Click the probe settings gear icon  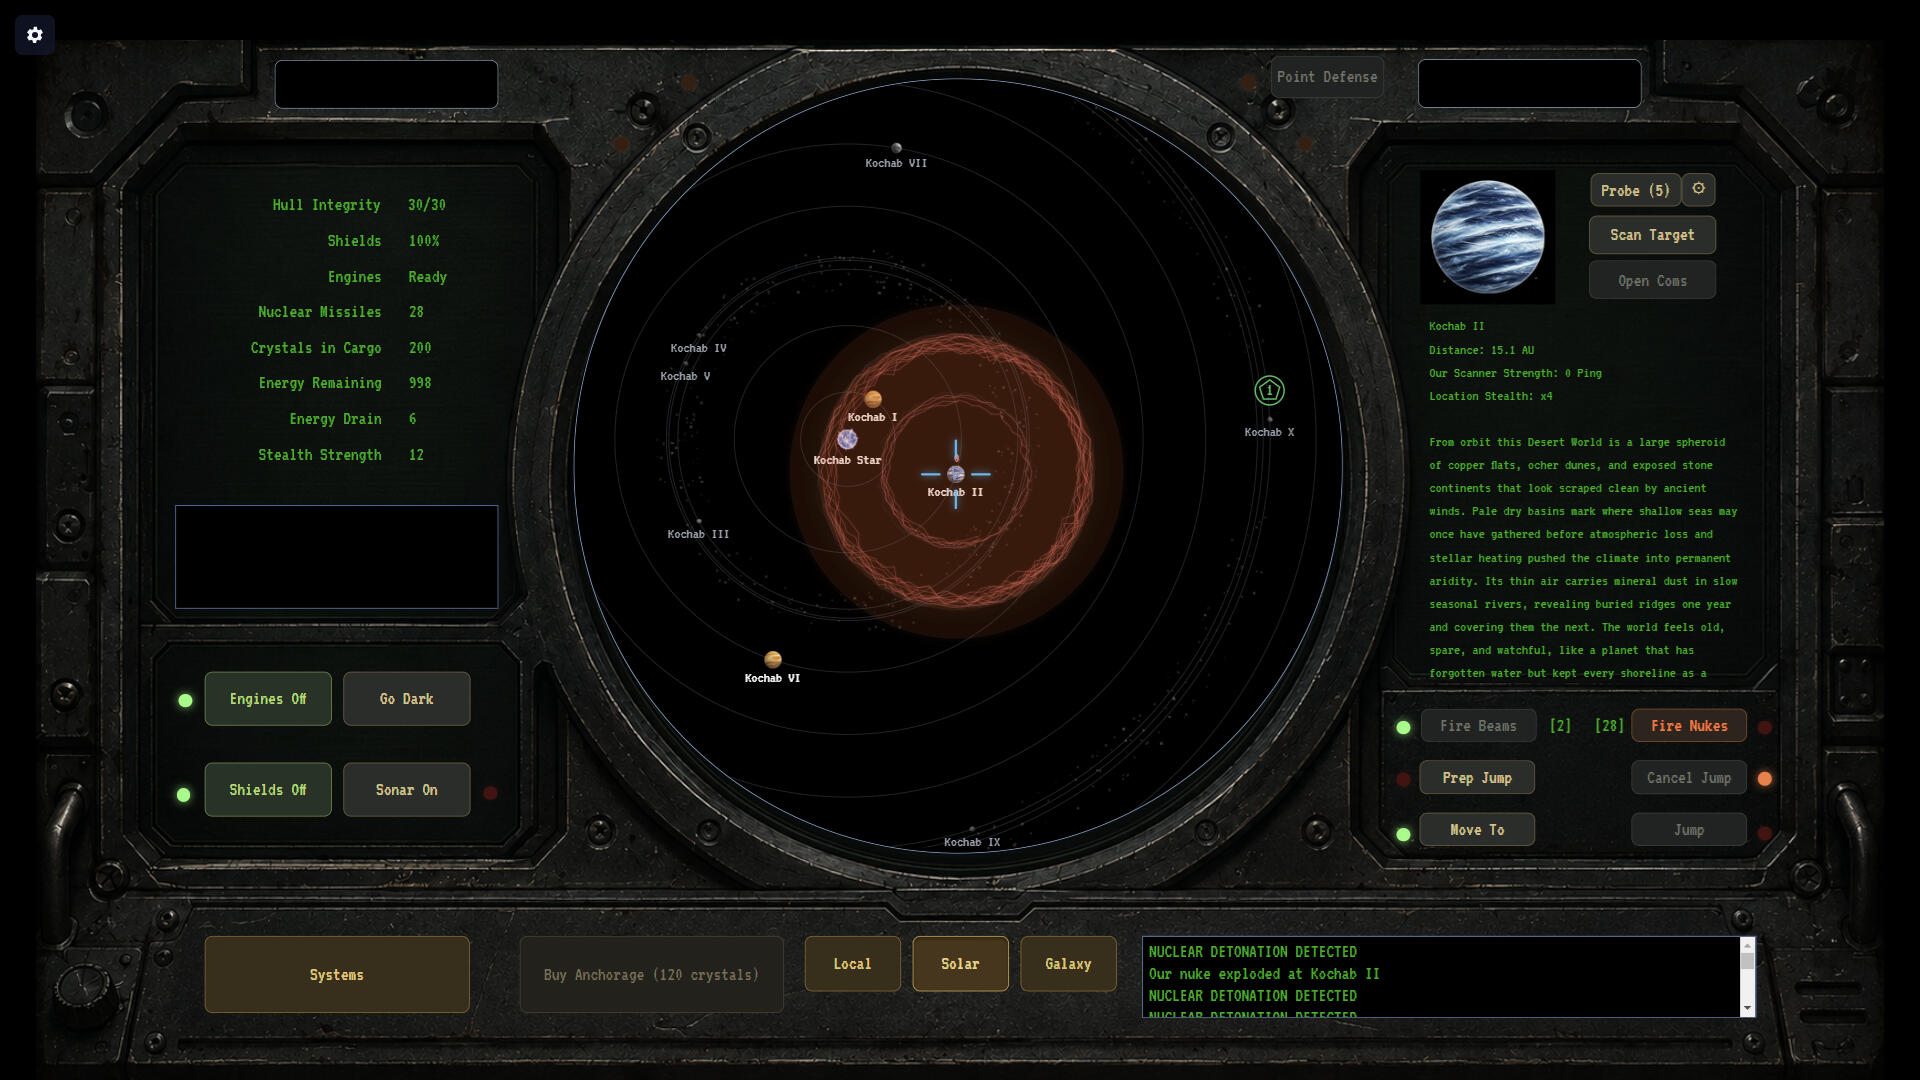click(1698, 189)
